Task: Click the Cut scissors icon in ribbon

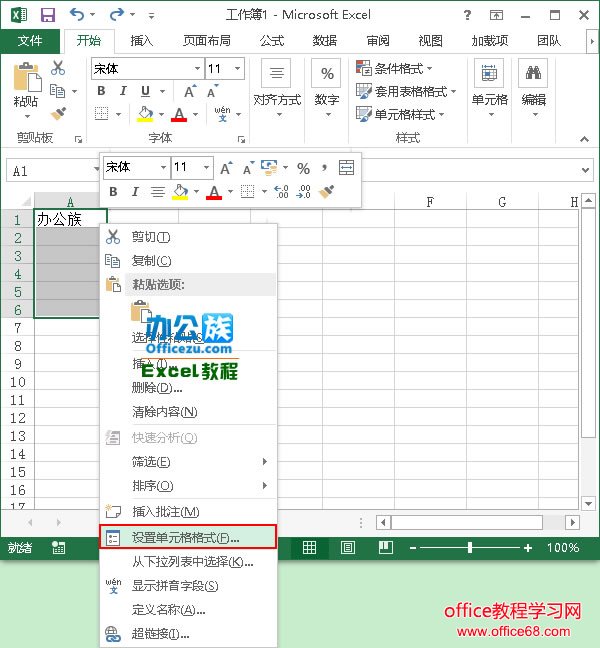Action: click(58, 68)
